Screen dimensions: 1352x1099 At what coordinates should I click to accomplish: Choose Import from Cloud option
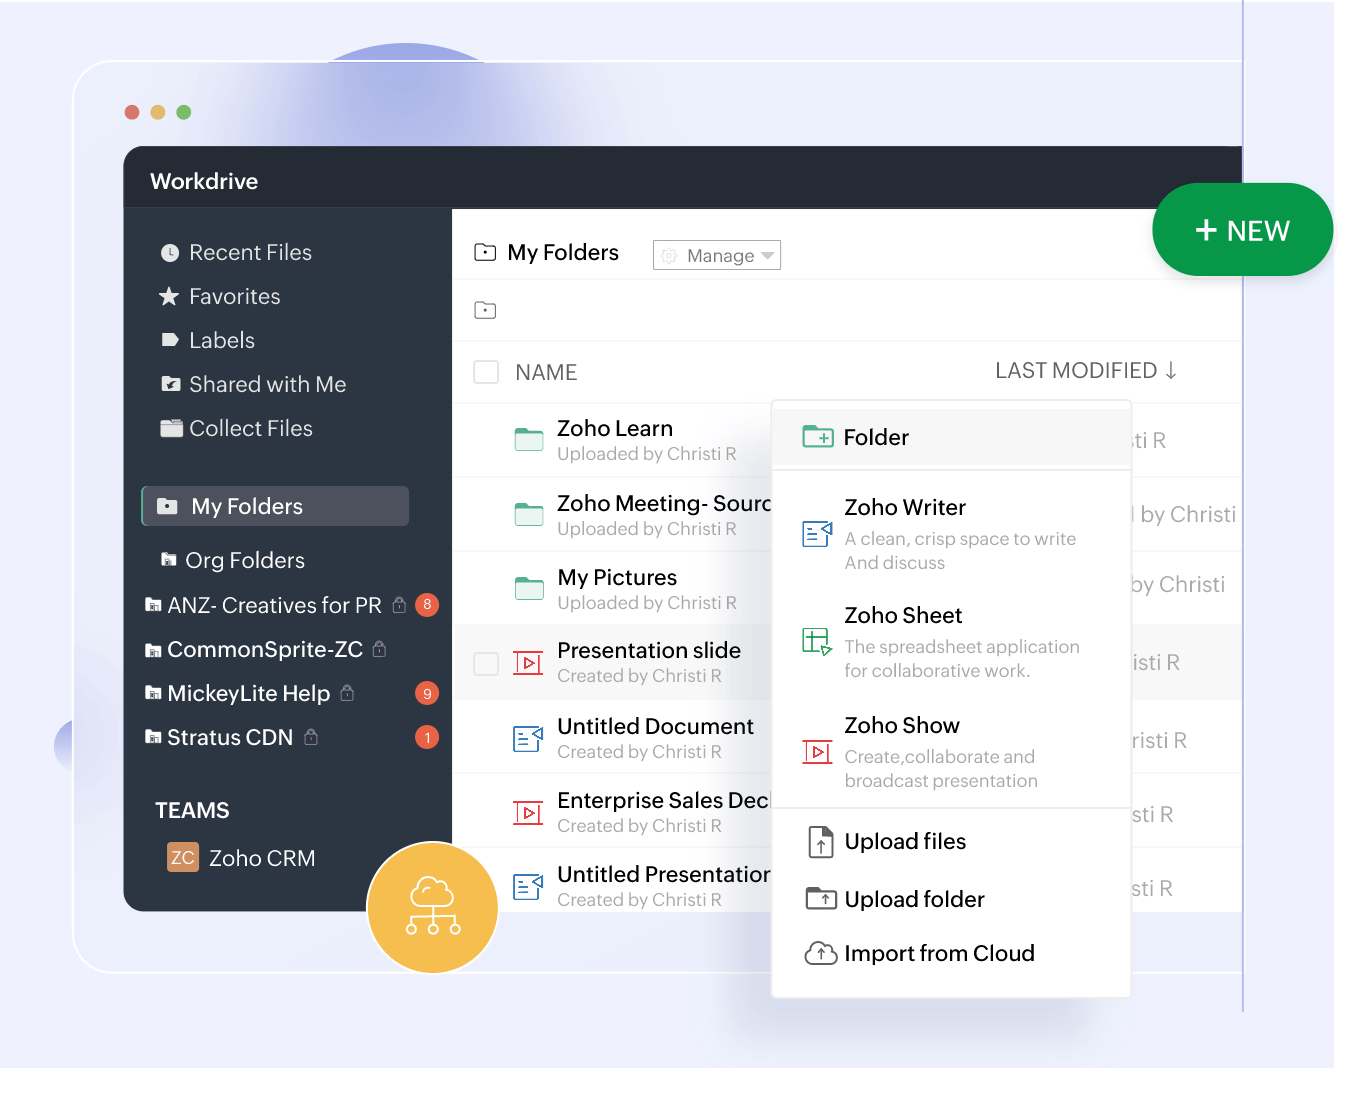coord(939,953)
